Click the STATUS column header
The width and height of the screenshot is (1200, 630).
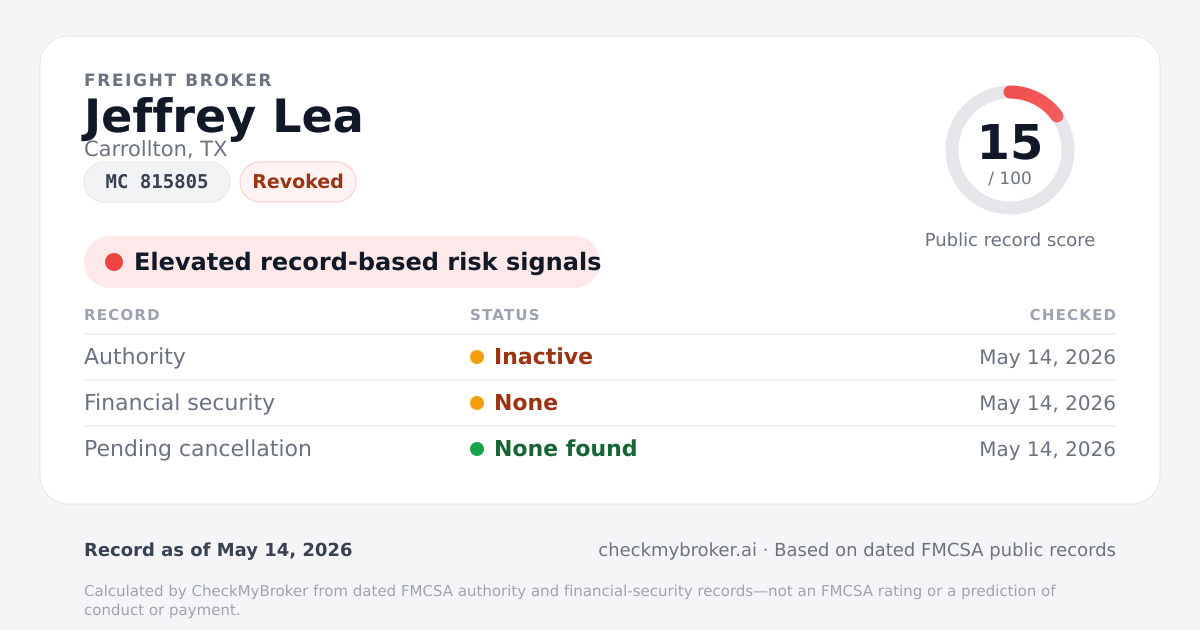coord(505,315)
